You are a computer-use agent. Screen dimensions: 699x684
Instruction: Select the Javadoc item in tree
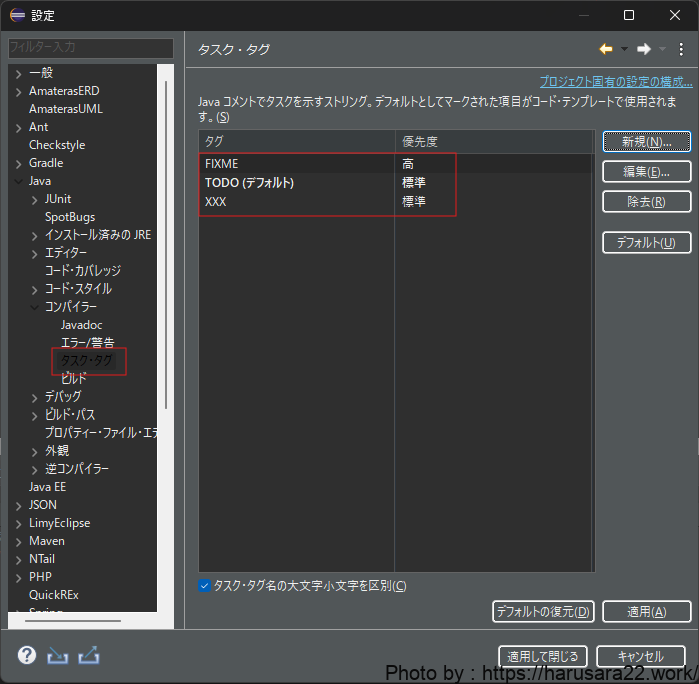81,325
